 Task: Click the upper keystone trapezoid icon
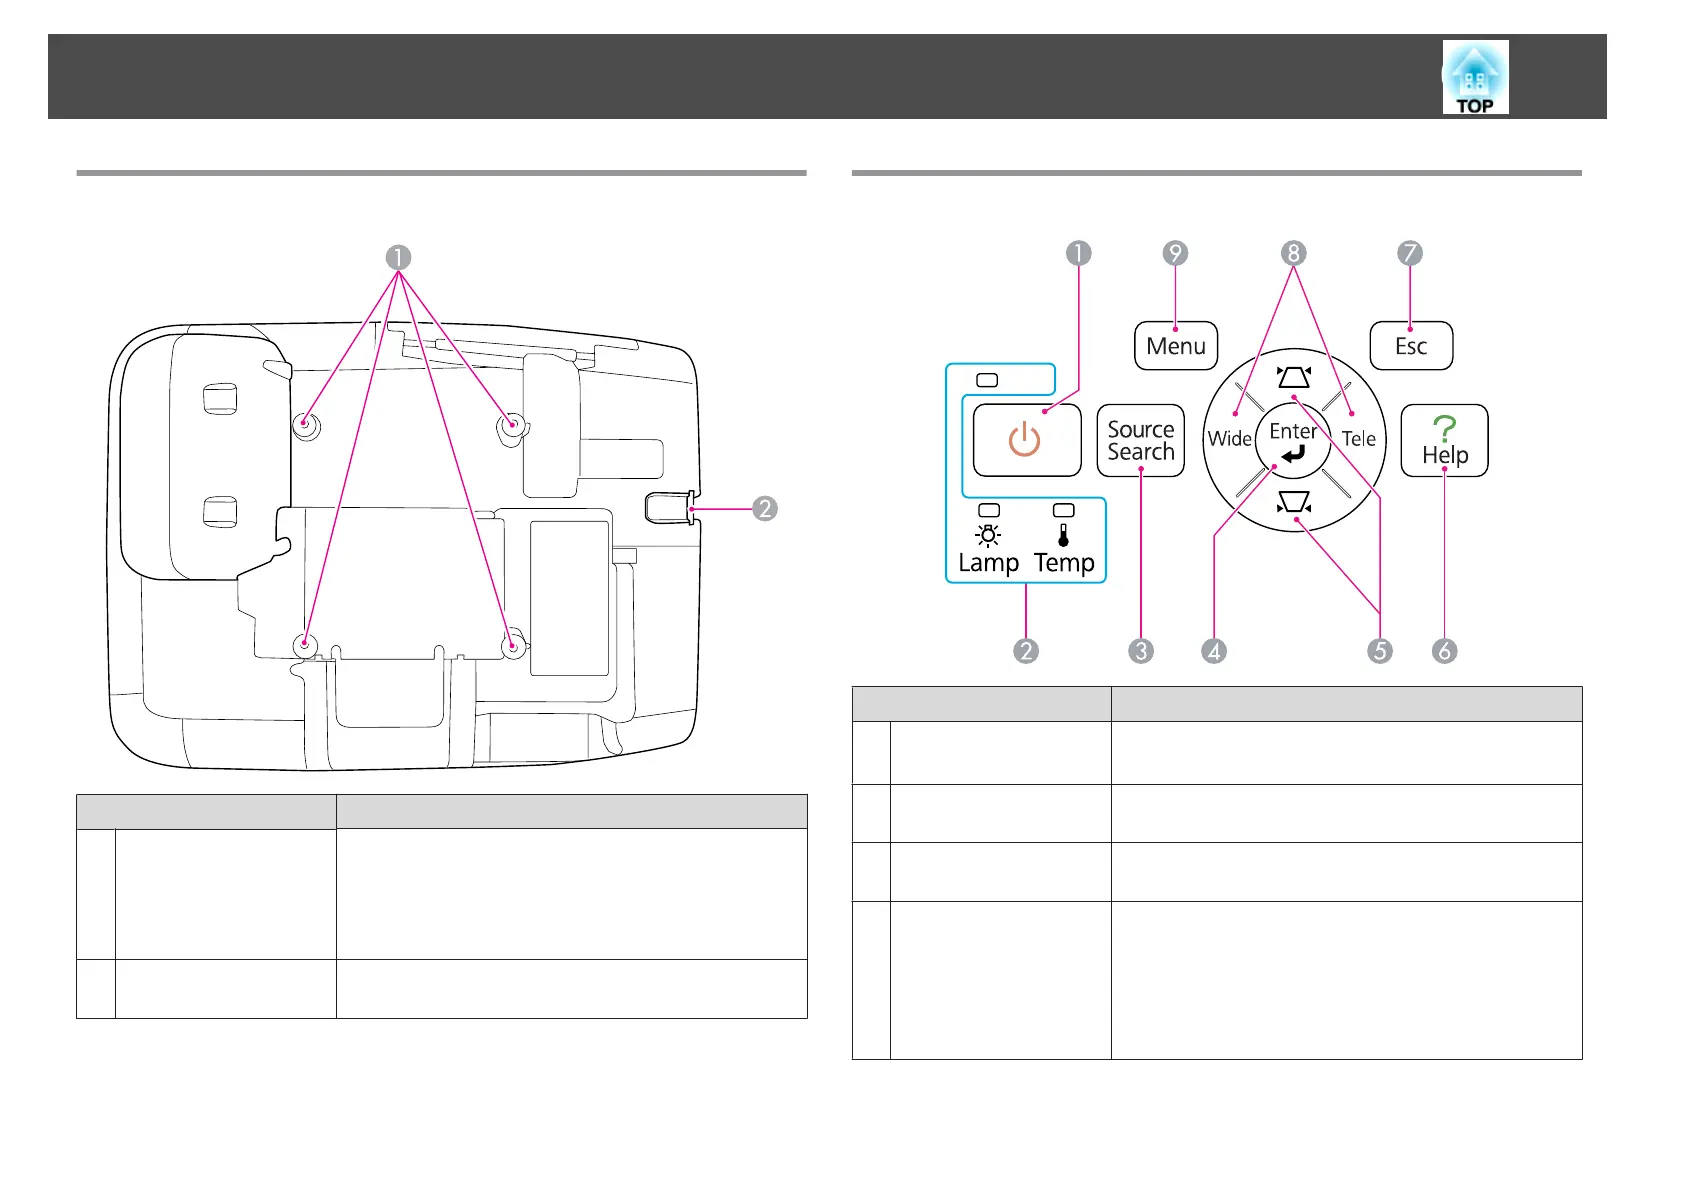(x=1294, y=377)
